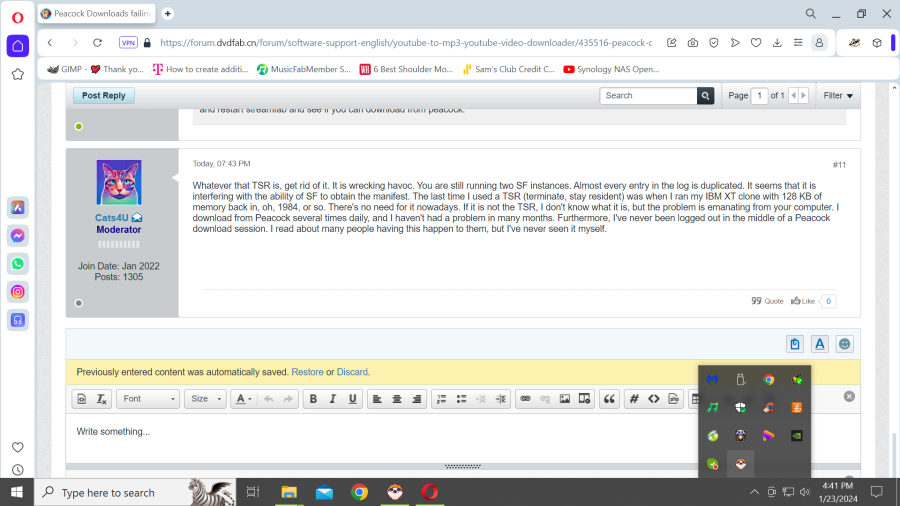This screenshot has width=900, height=506.
Task: Discard the automatically saved content
Action: point(352,372)
